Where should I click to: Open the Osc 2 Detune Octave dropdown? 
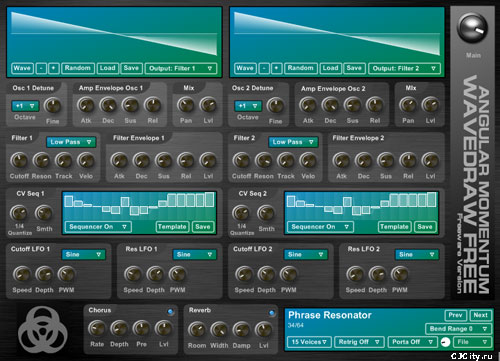[x=248, y=106]
